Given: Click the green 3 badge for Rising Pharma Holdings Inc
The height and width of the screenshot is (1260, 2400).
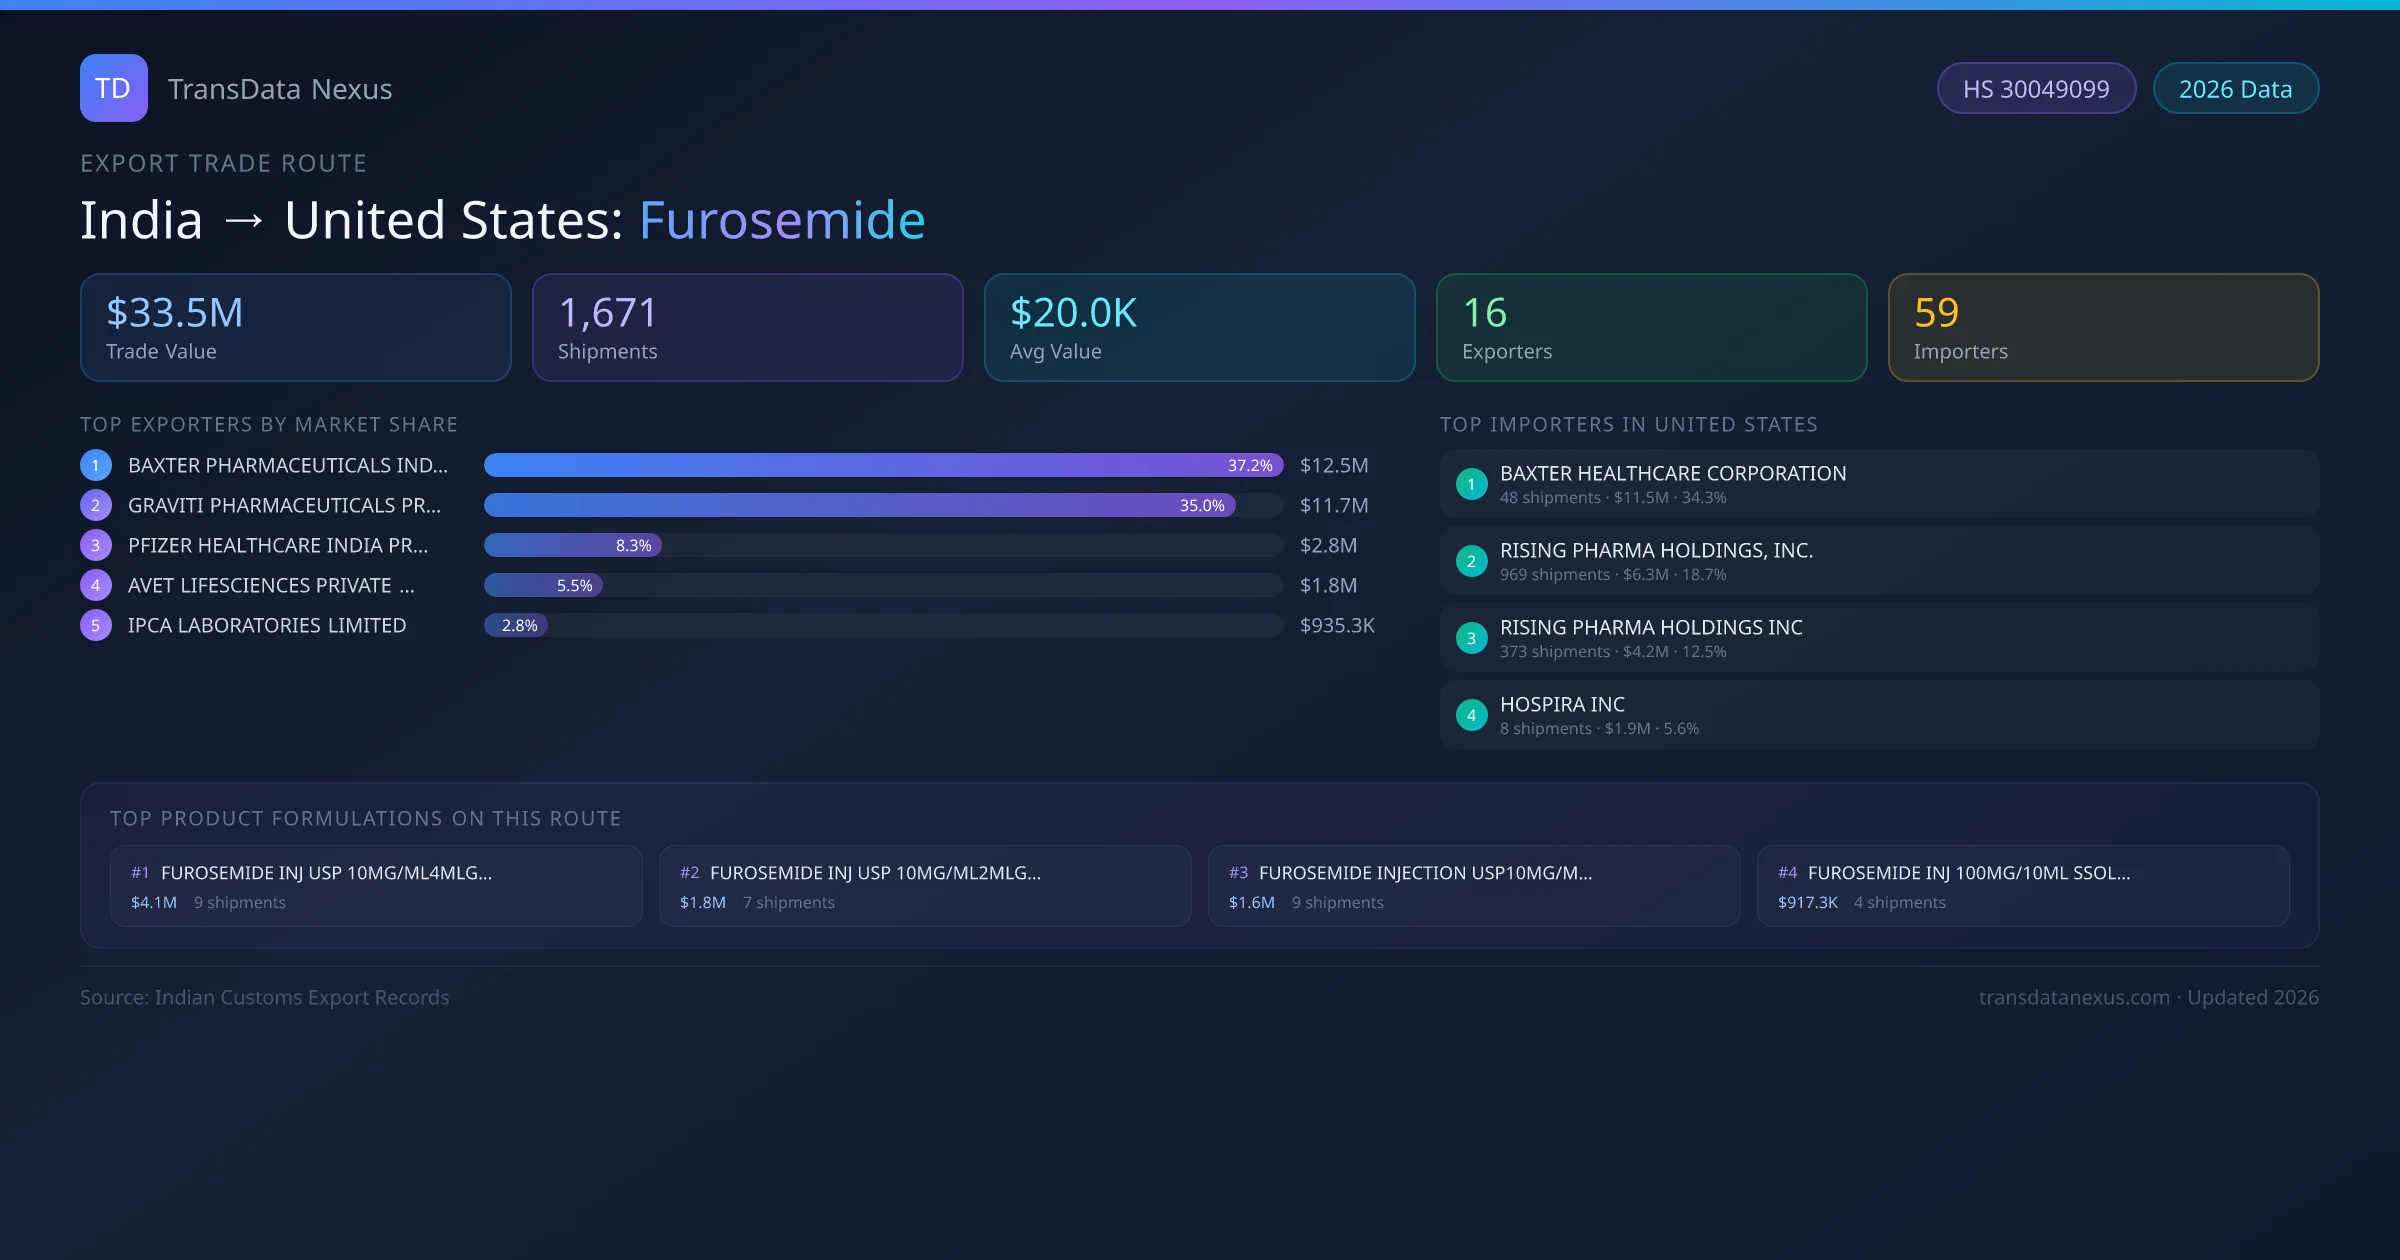Looking at the screenshot, I should pos(1471,638).
